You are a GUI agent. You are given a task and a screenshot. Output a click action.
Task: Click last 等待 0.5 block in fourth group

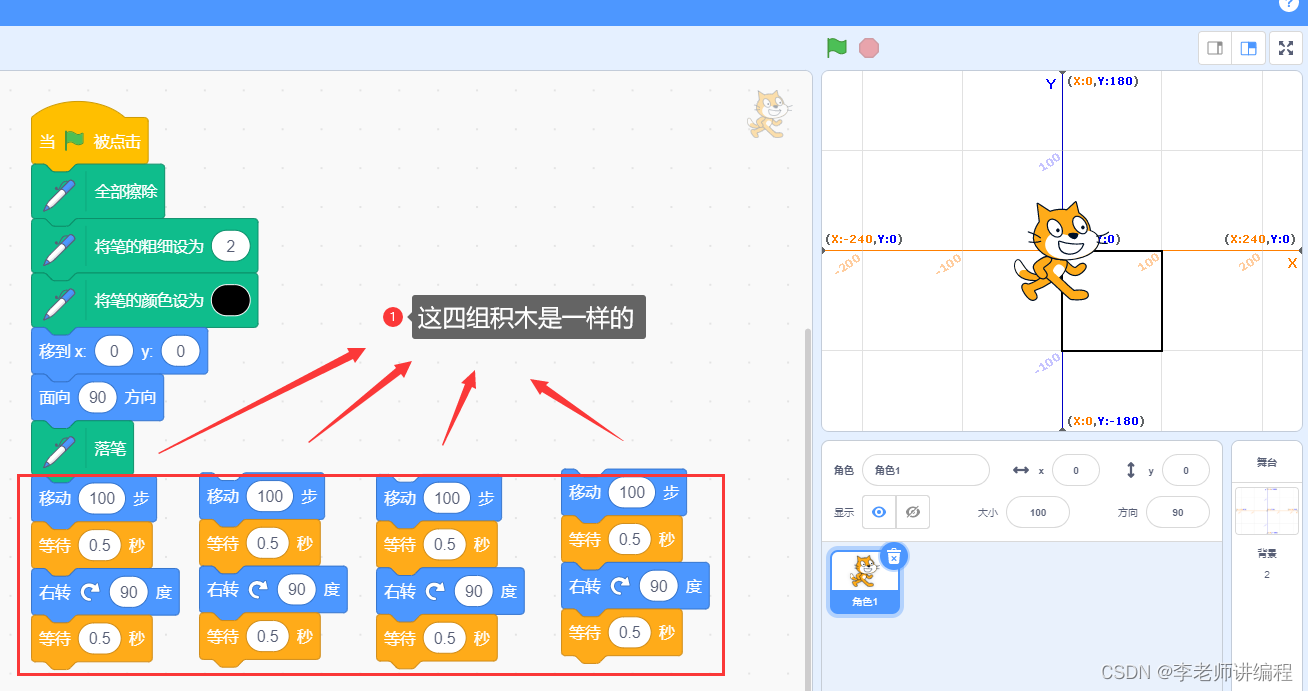coord(622,633)
